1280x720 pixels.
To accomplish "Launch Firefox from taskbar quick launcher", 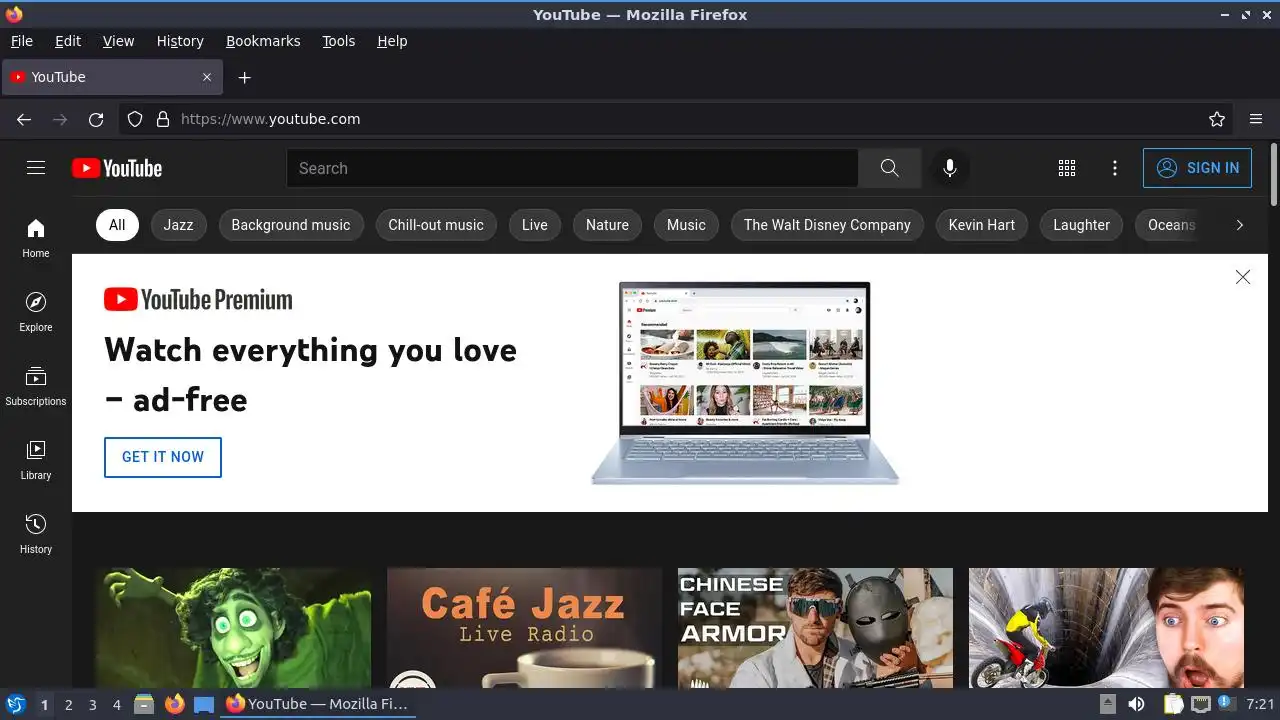I will click(x=174, y=704).
